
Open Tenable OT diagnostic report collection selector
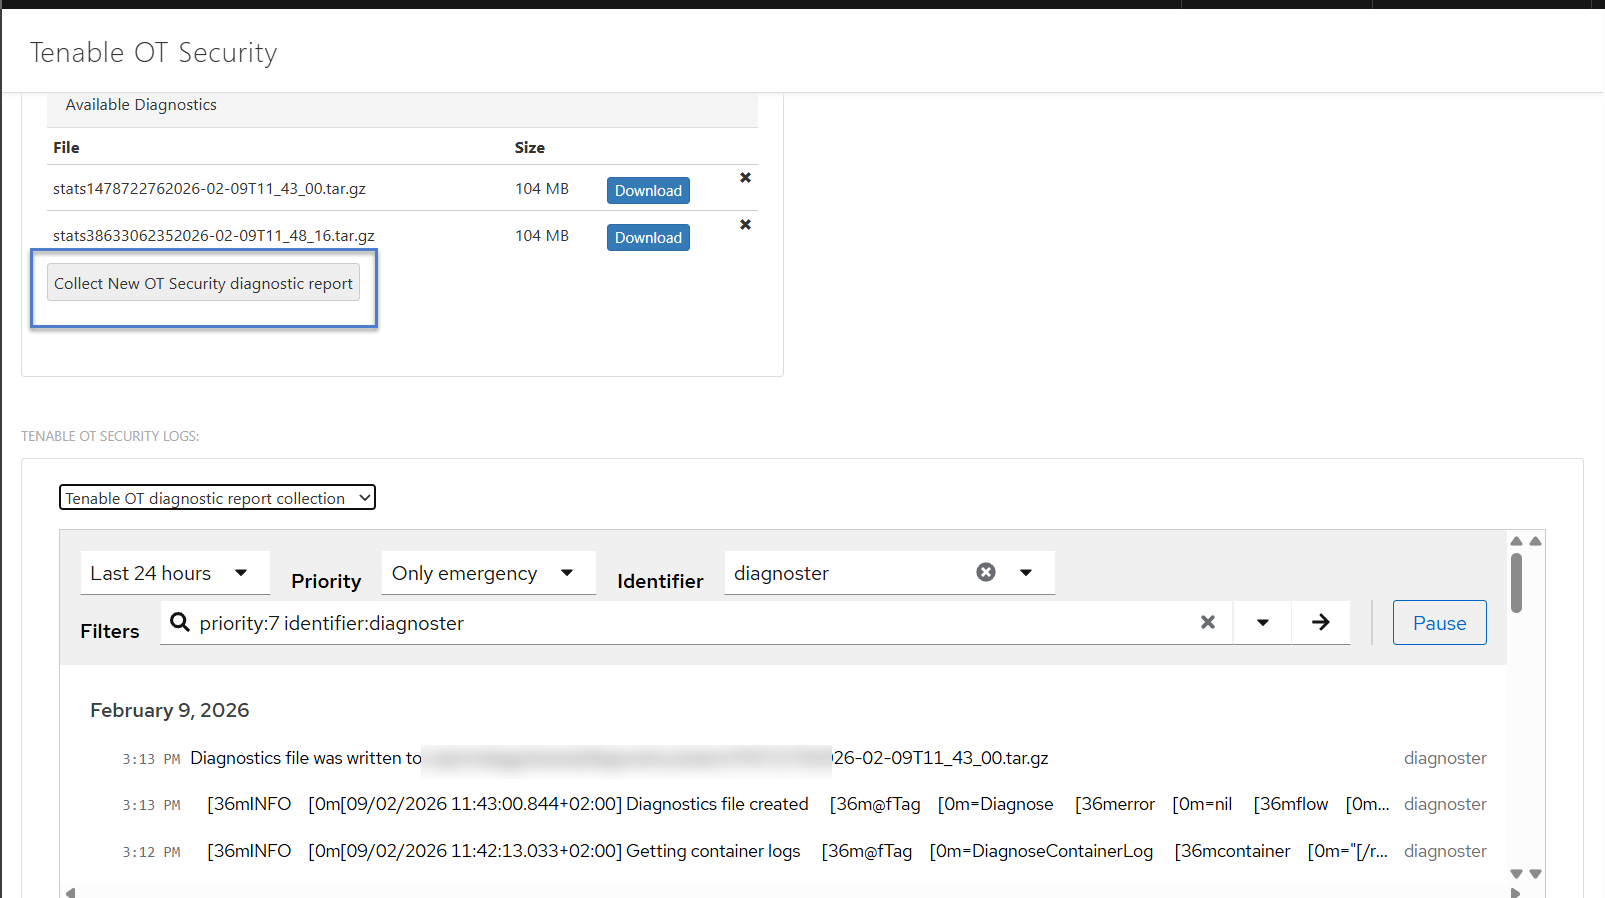point(217,498)
